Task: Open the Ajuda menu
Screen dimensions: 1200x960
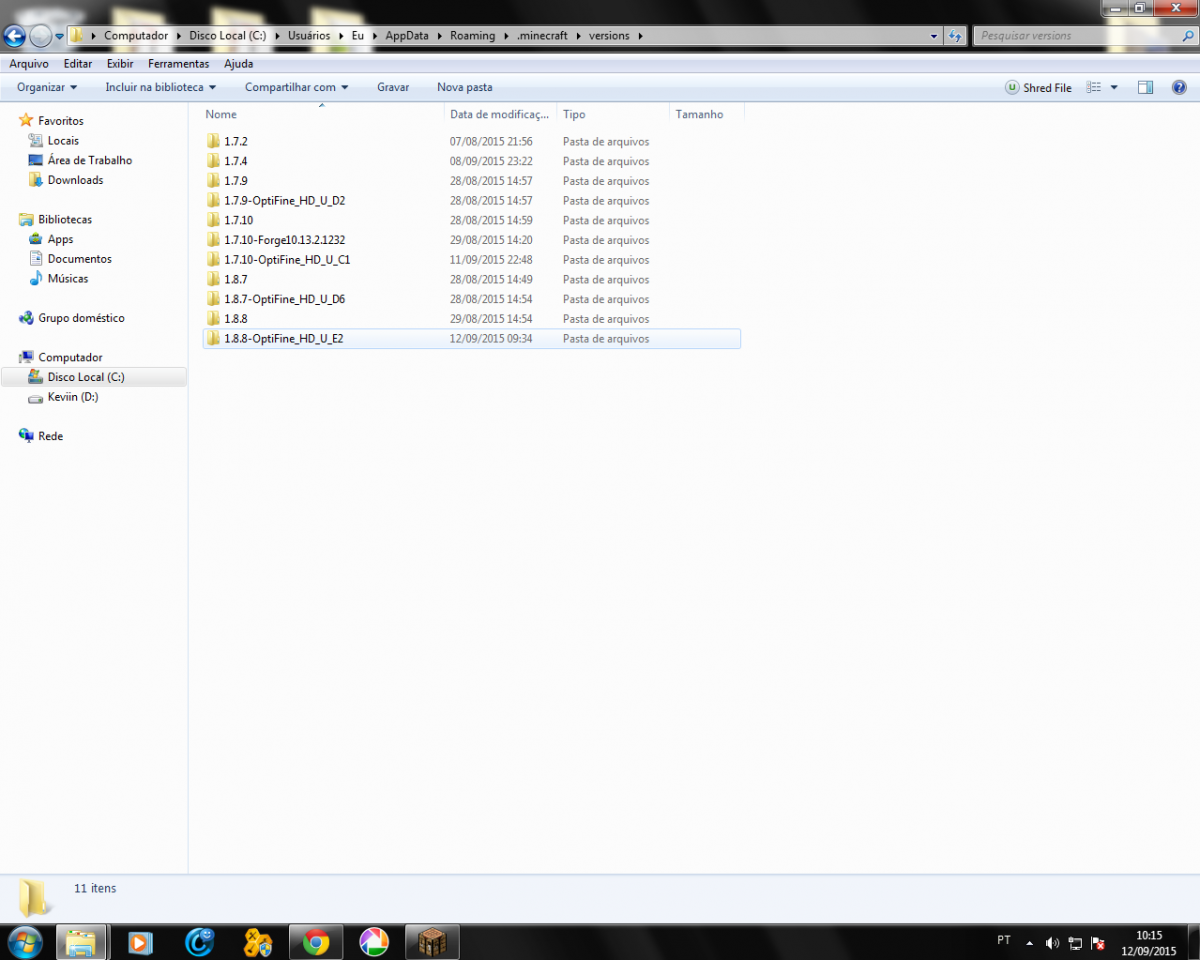Action: (238, 63)
